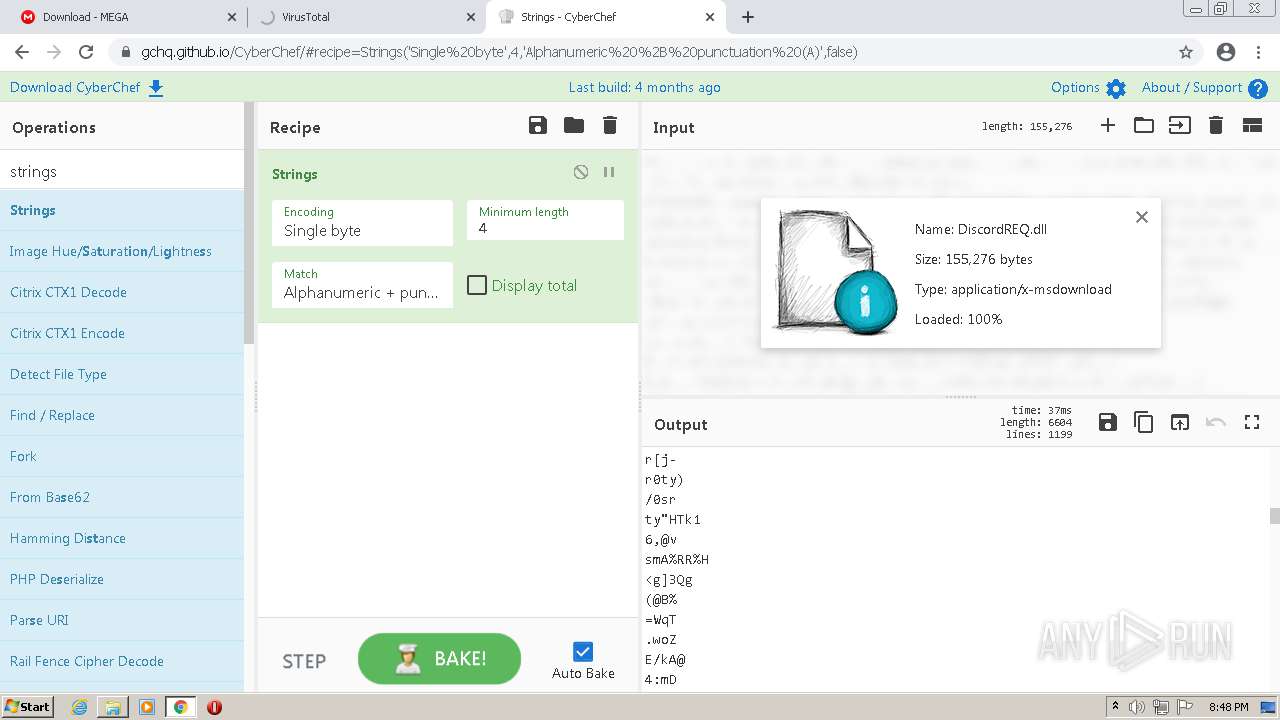Select Citrix CTX1 Decode operation
The image size is (1280, 720).
122,292
